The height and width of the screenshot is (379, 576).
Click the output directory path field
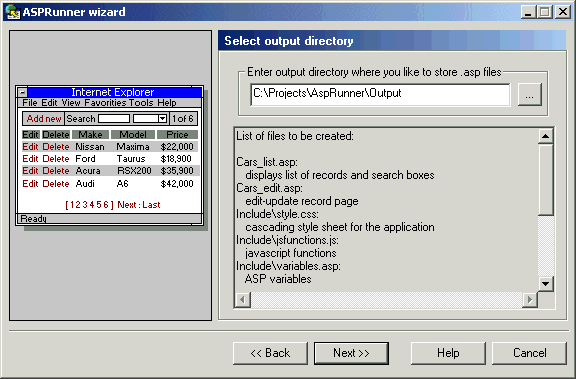click(x=380, y=94)
